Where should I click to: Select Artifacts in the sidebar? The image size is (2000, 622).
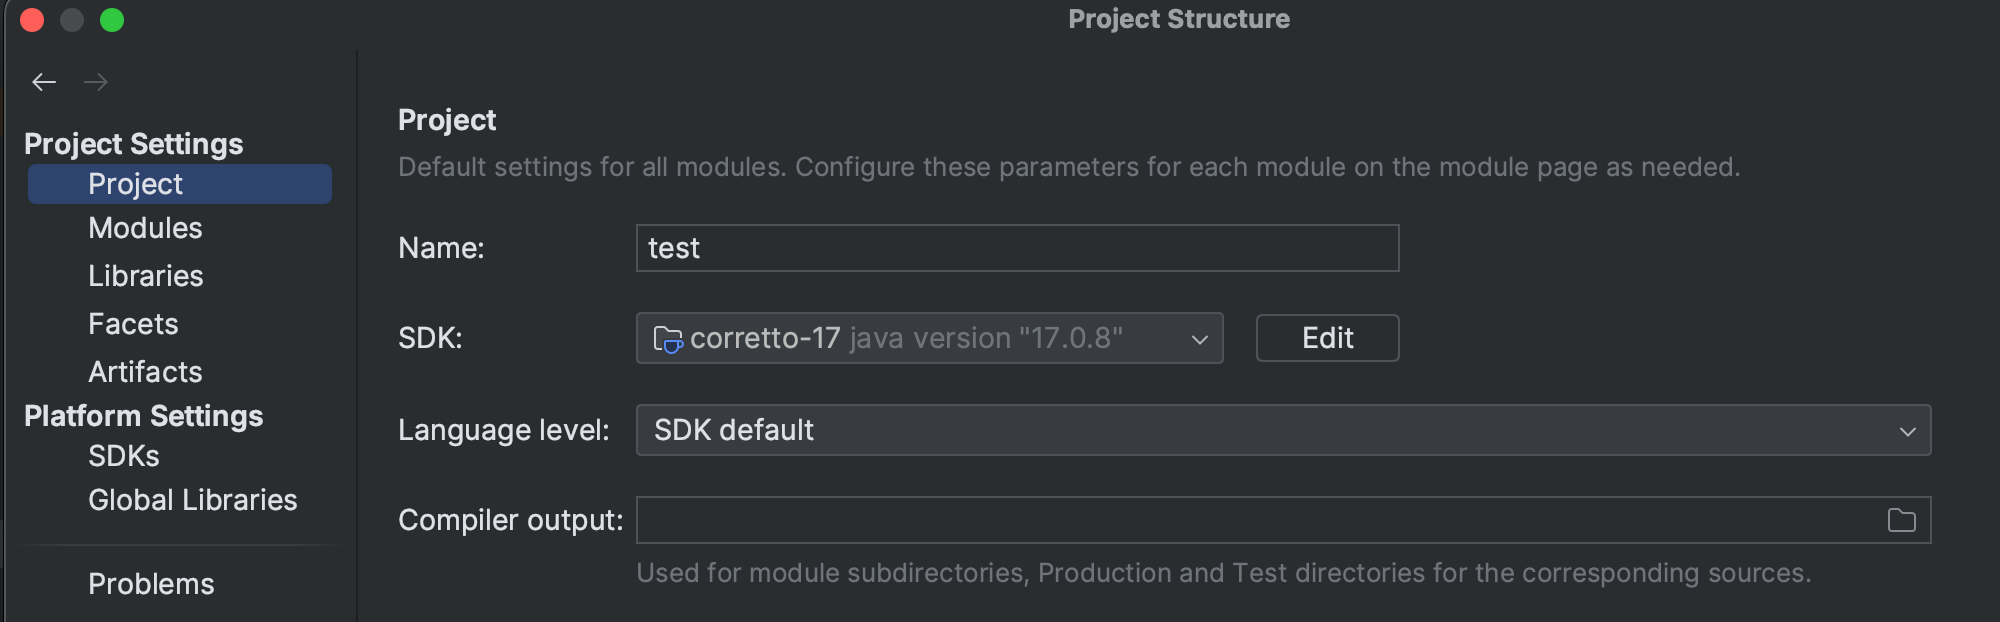(x=146, y=372)
